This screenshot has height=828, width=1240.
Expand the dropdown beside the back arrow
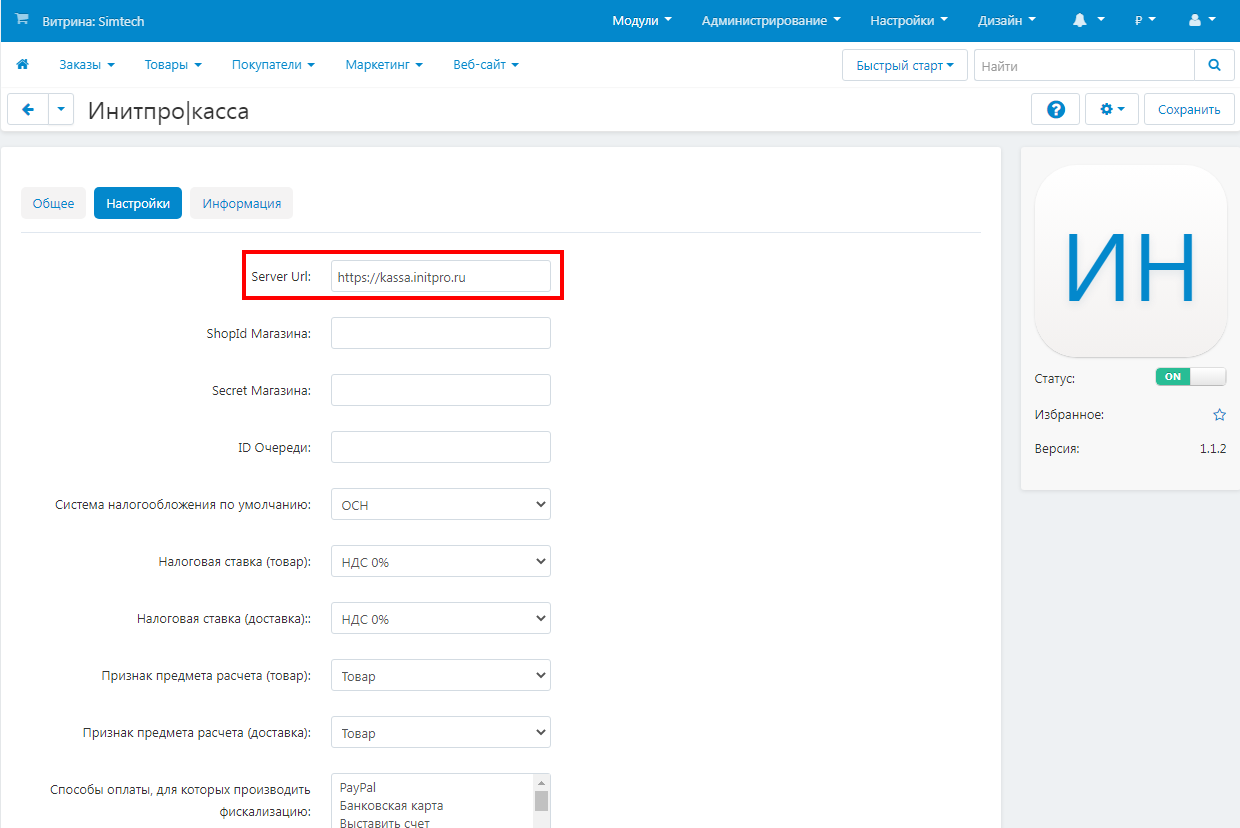click(x=61, y=110)
